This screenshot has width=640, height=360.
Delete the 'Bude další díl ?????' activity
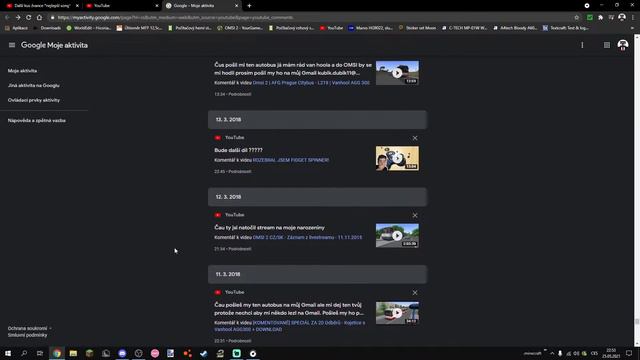tap(415, 138)
